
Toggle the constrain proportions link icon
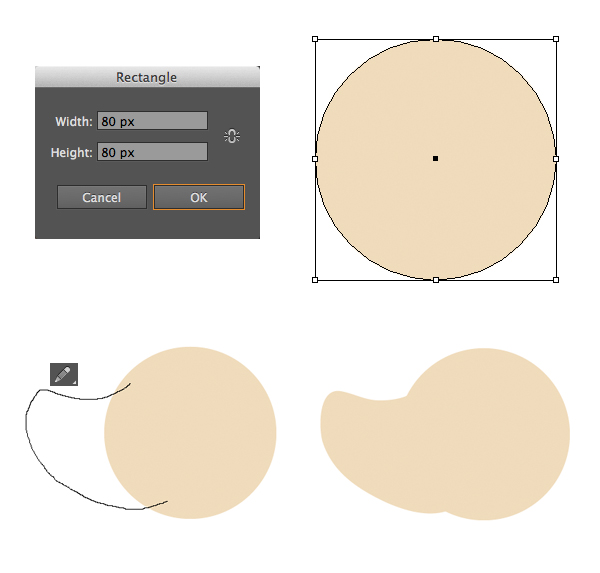(x=232, y=136)
